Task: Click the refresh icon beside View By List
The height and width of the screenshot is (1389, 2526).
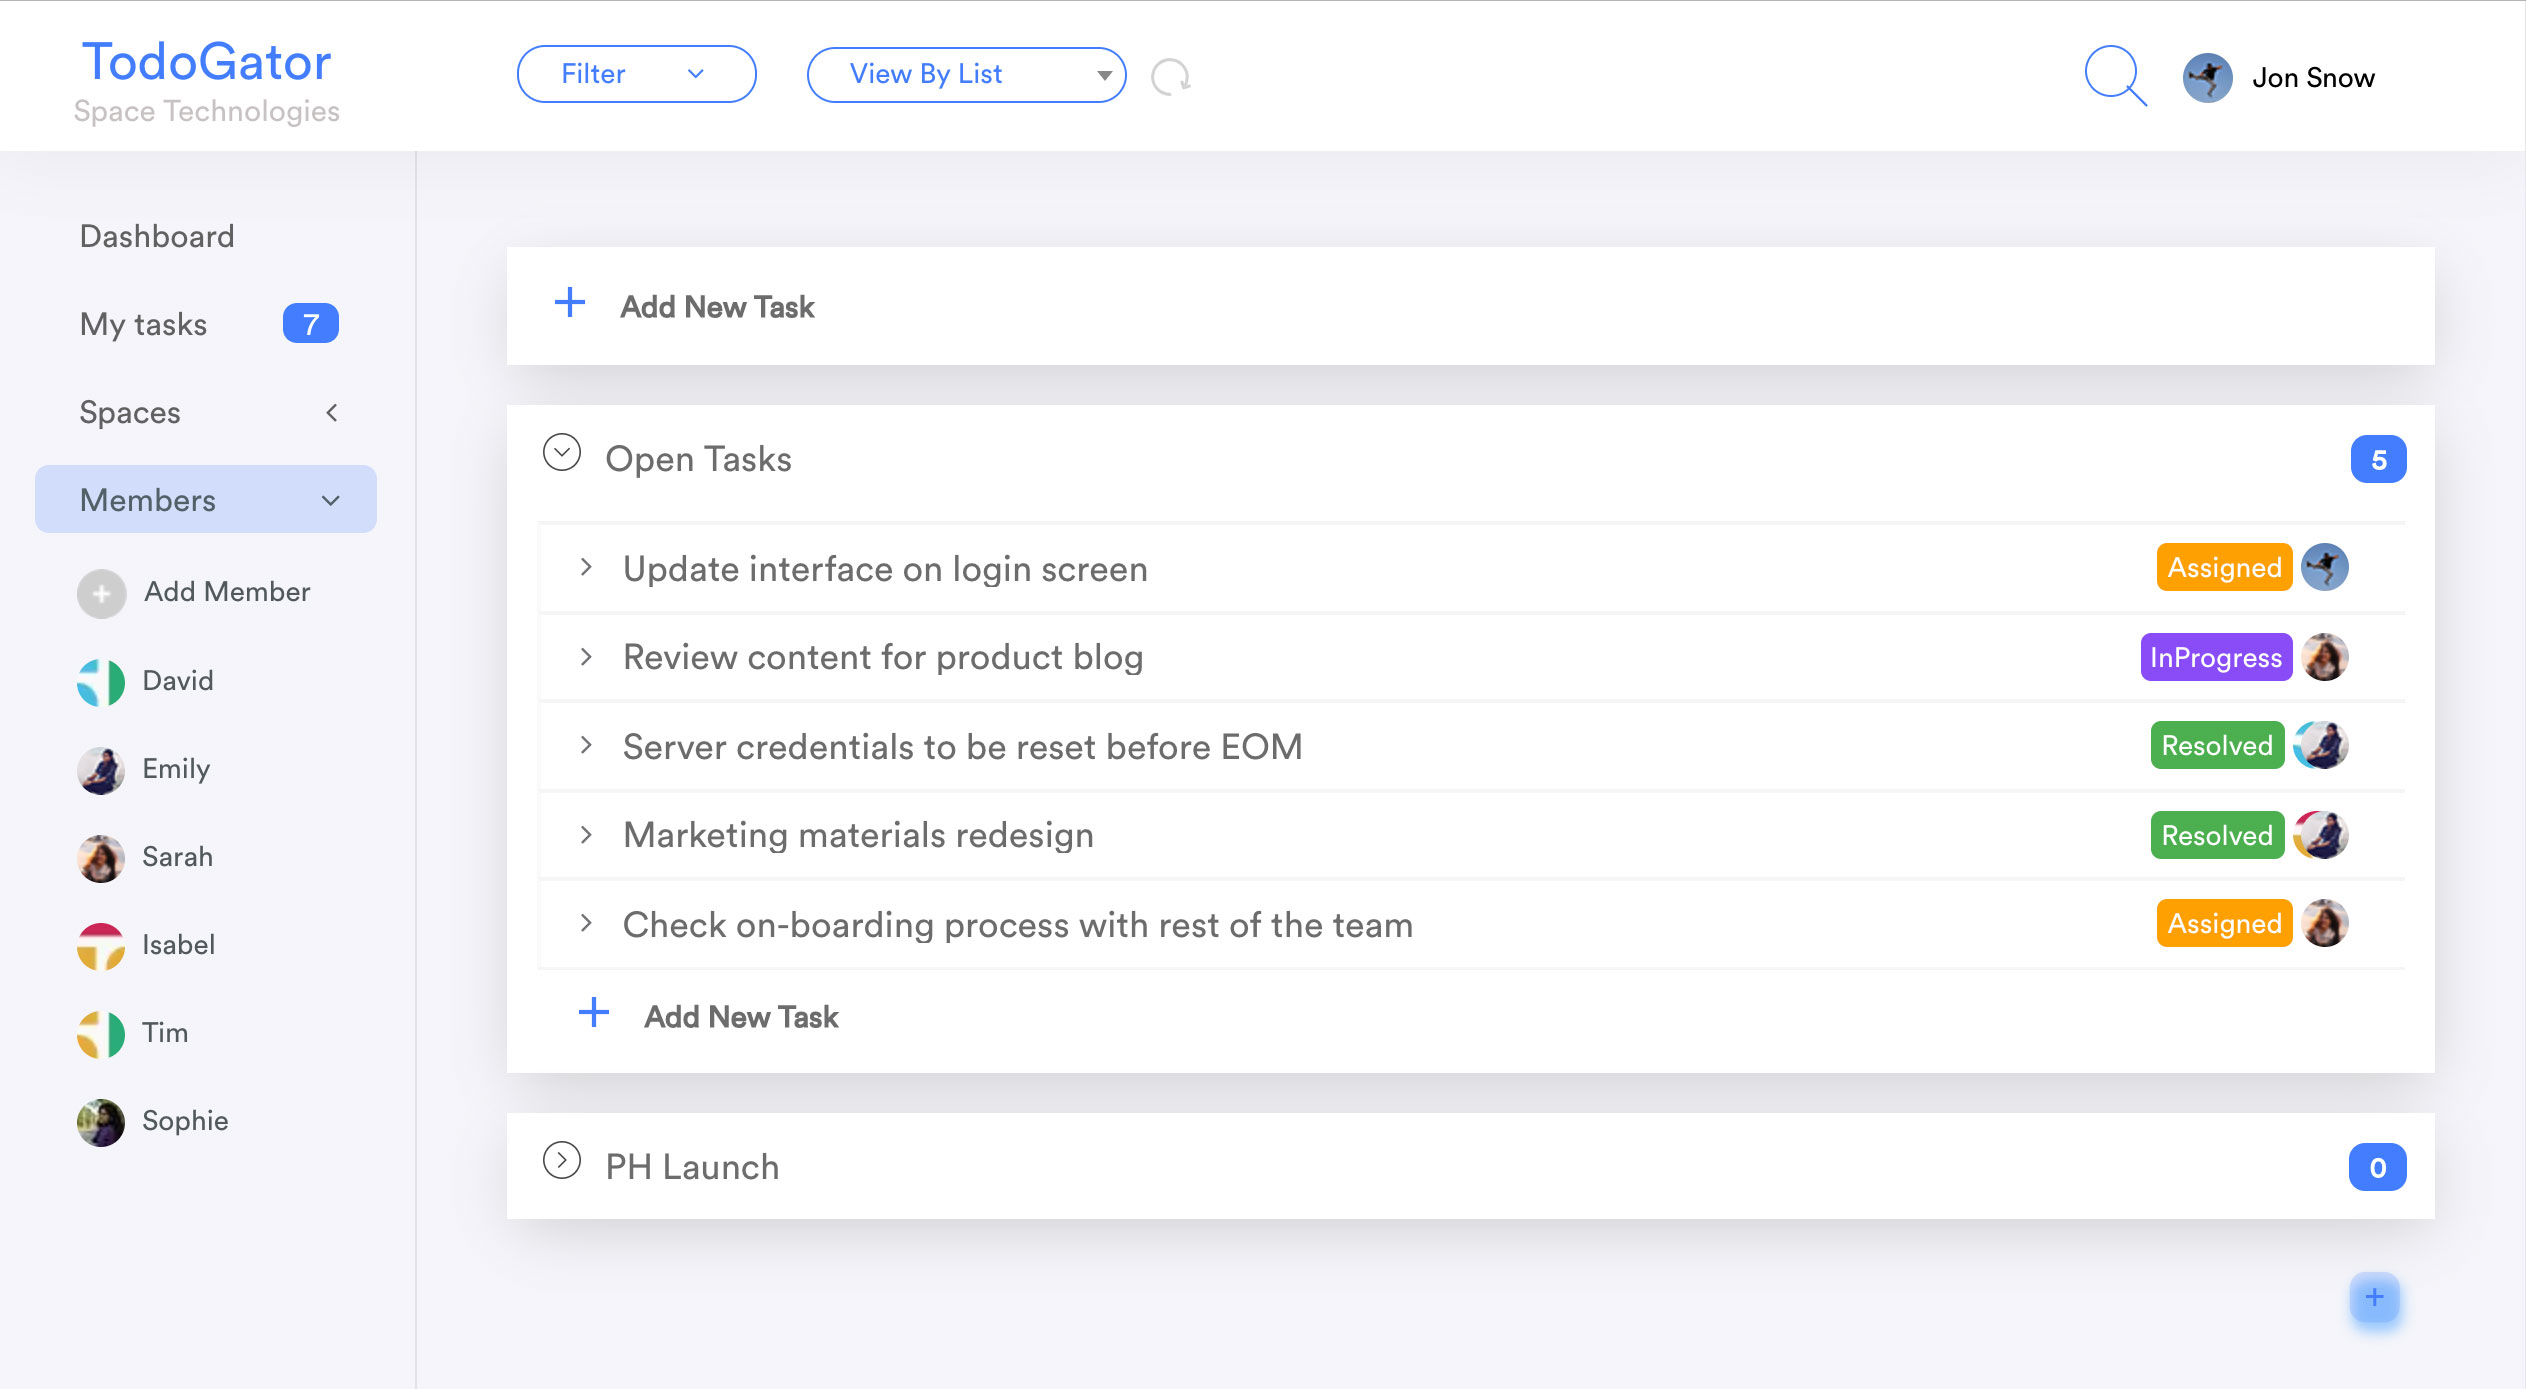Action: (x=1170, y=76)
